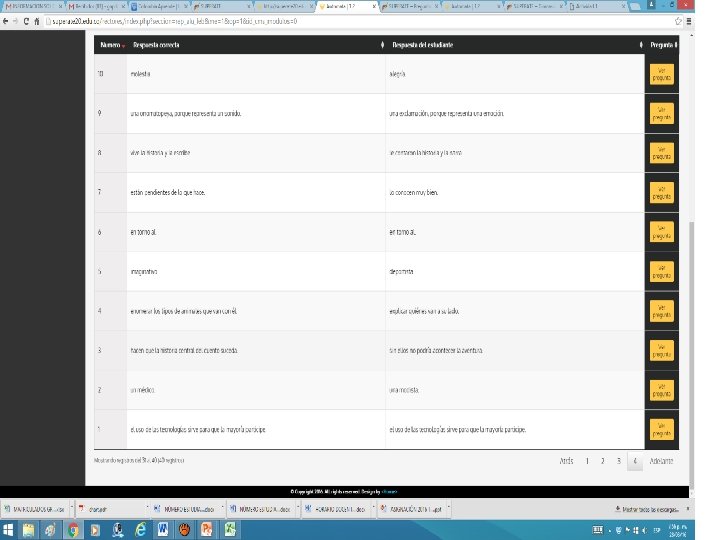720x540 pixels.
Task: Open the Windows Start button
Action: [8, 530]
